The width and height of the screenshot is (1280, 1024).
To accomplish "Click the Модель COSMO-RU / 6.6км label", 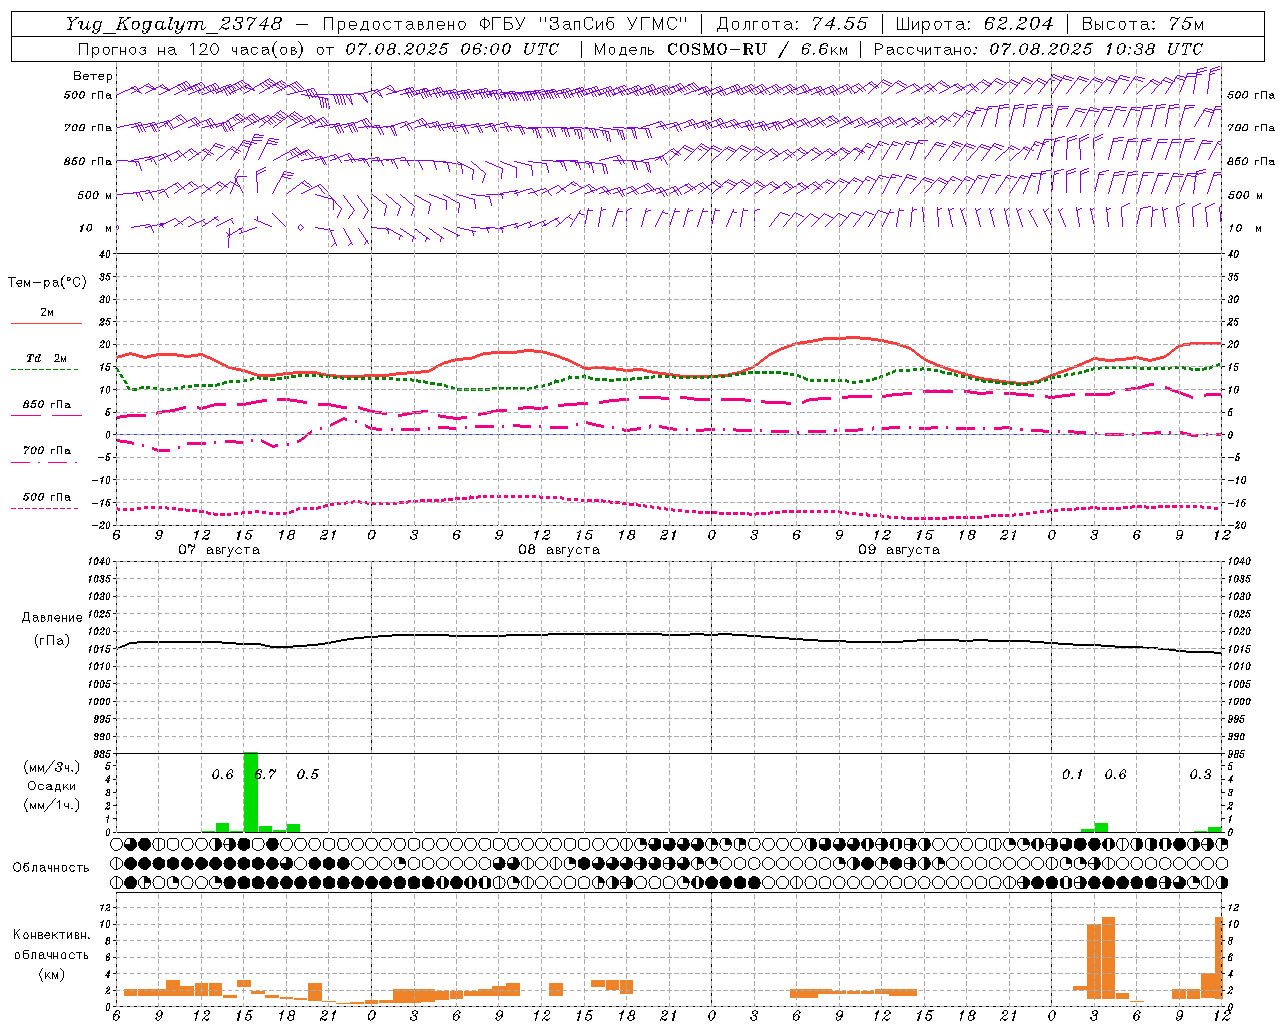I will point(720,49).
